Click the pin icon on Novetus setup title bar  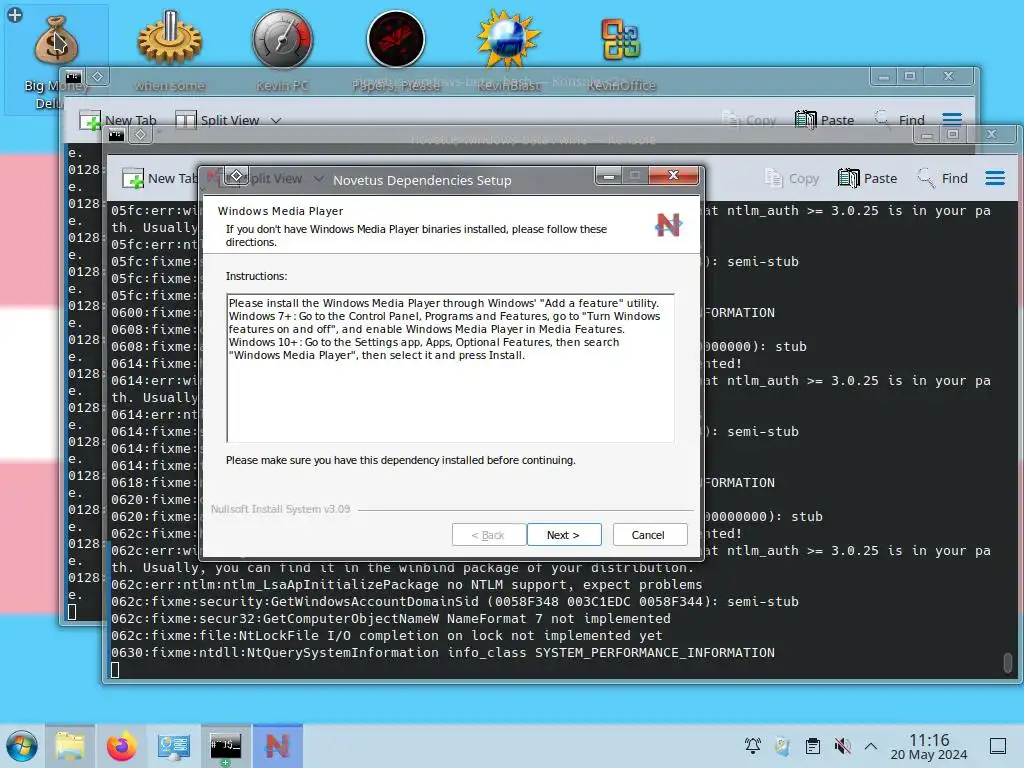pos(236,175)
